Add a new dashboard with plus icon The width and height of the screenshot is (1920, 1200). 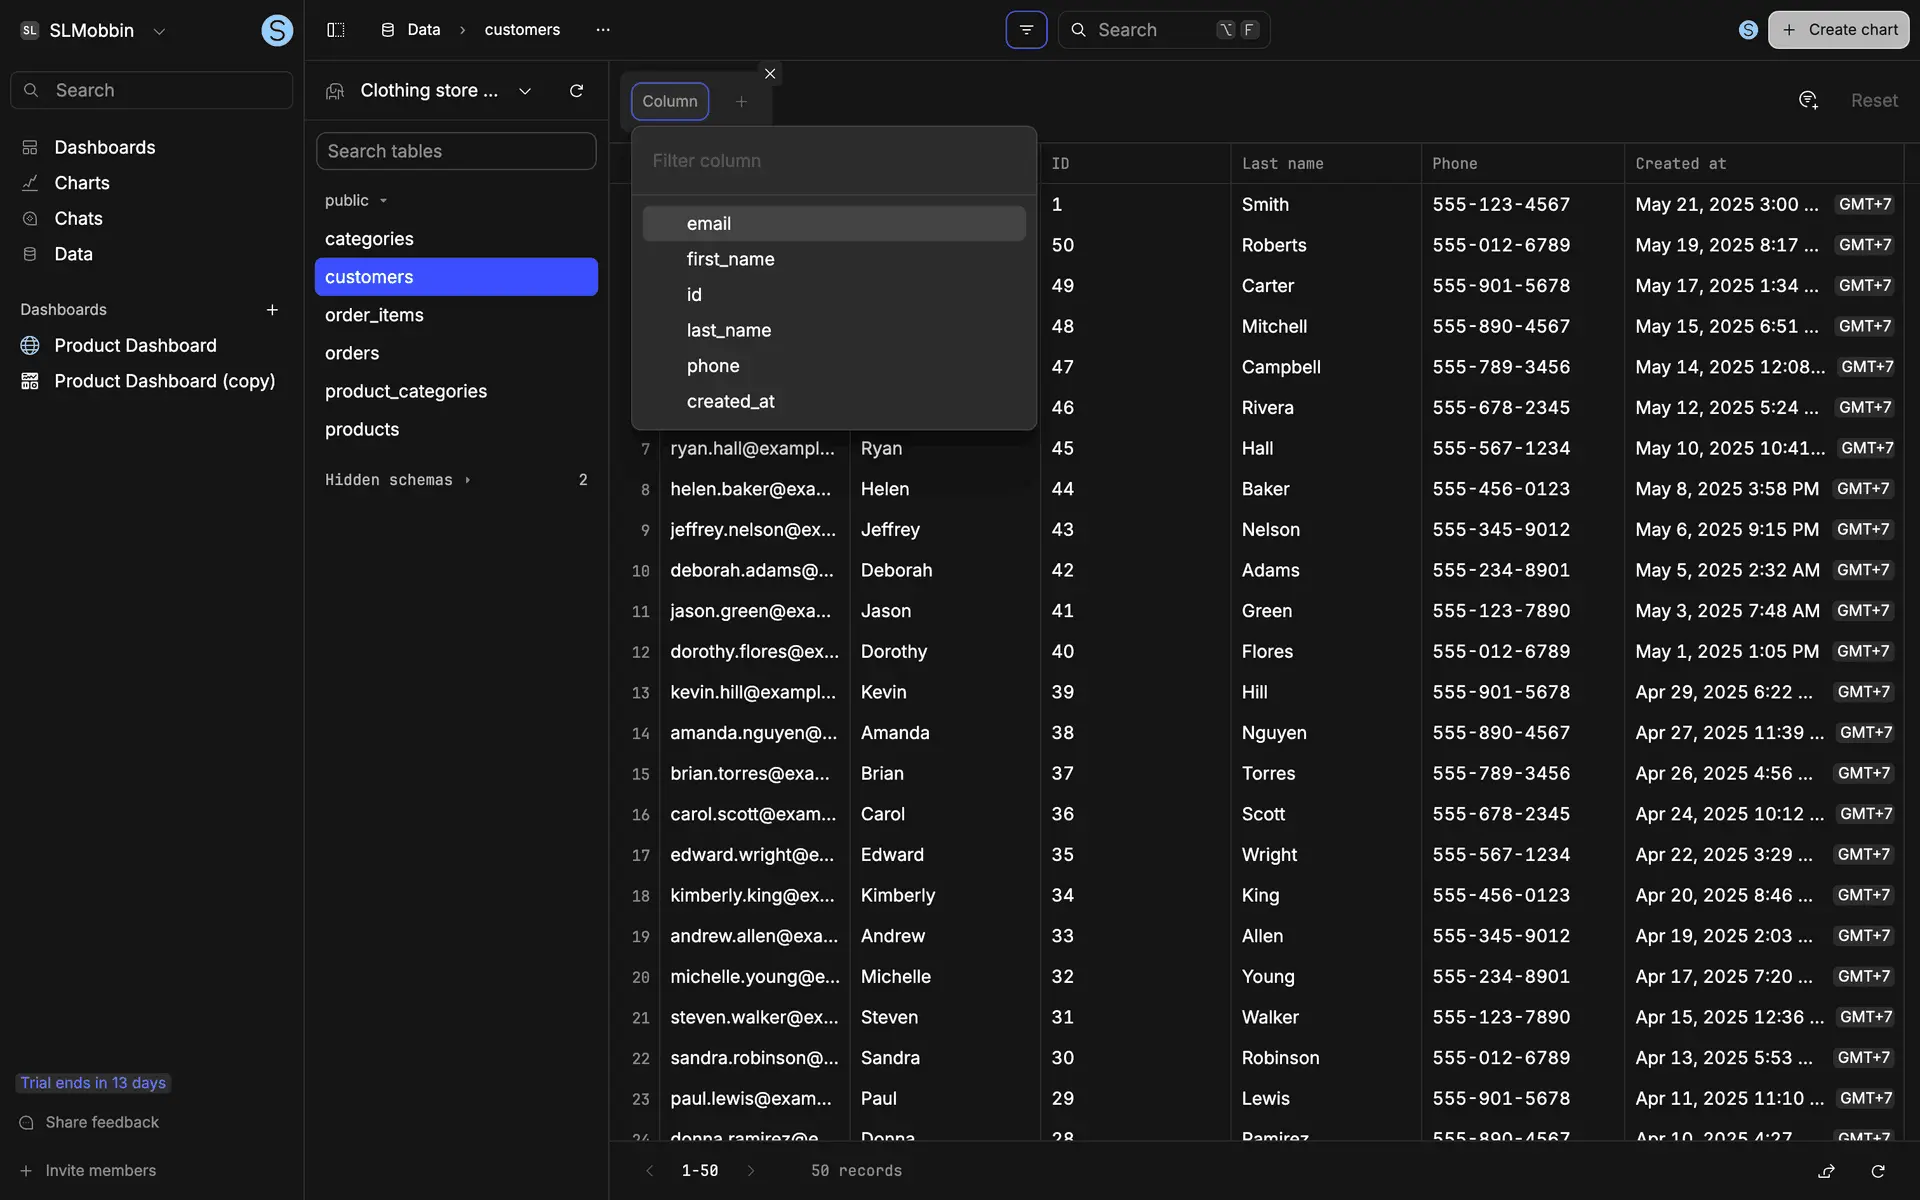pos(272,310)
